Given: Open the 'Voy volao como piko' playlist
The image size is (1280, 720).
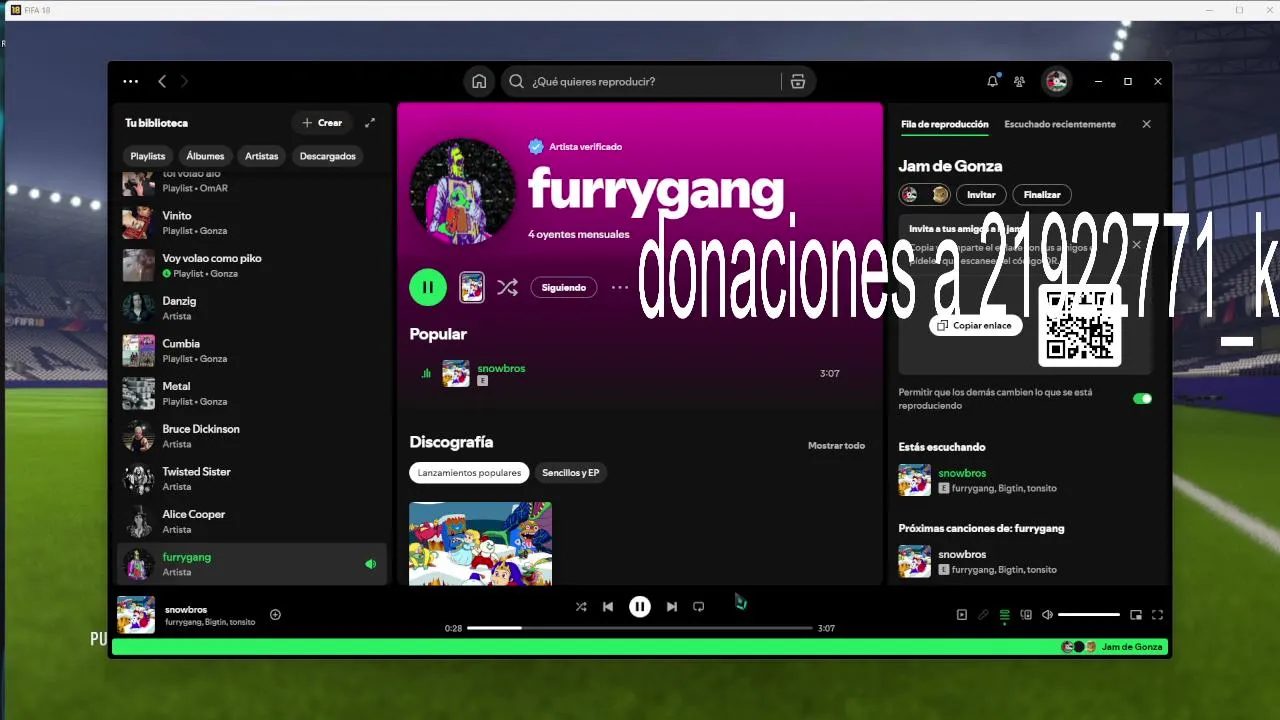Looking at the screenshot, I should point(252,265).
